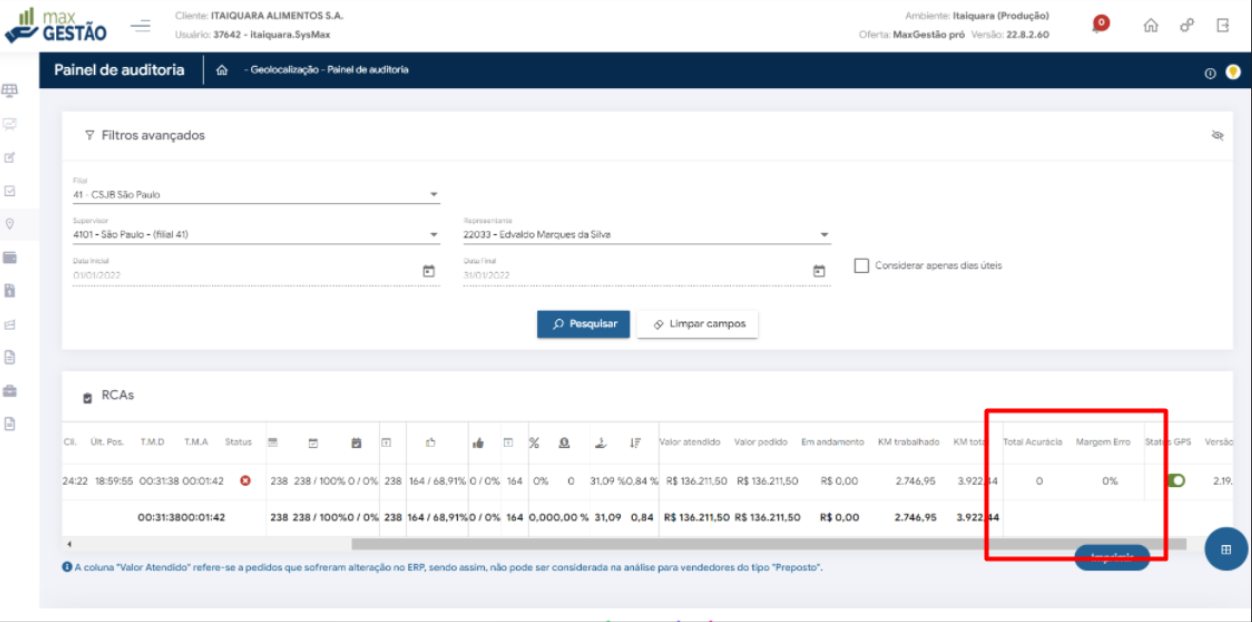Screen dimensions: 1252x622
Task: Click the sort-descending column header icon
Action: pos(635,442)
